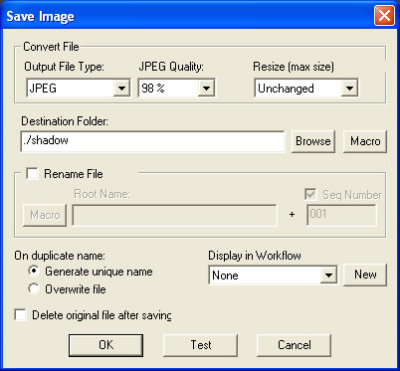Enable the Rename File checkbox
This screenshot has width=400, height=371.
click(x=33, y=174)
